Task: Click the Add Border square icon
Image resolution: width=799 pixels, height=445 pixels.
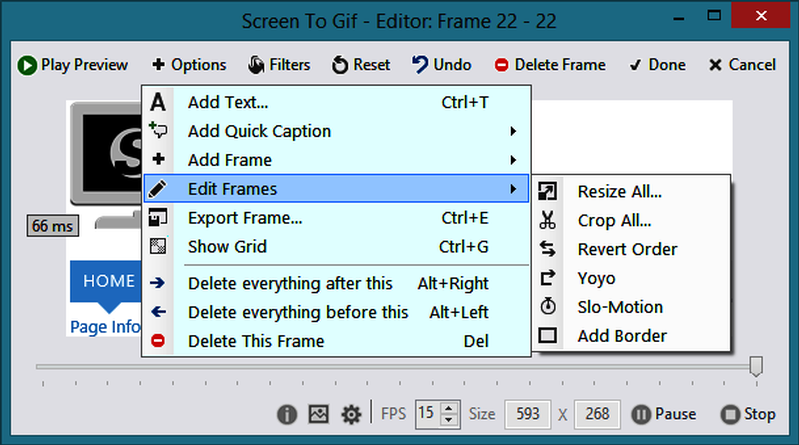Action: (547, 336)
